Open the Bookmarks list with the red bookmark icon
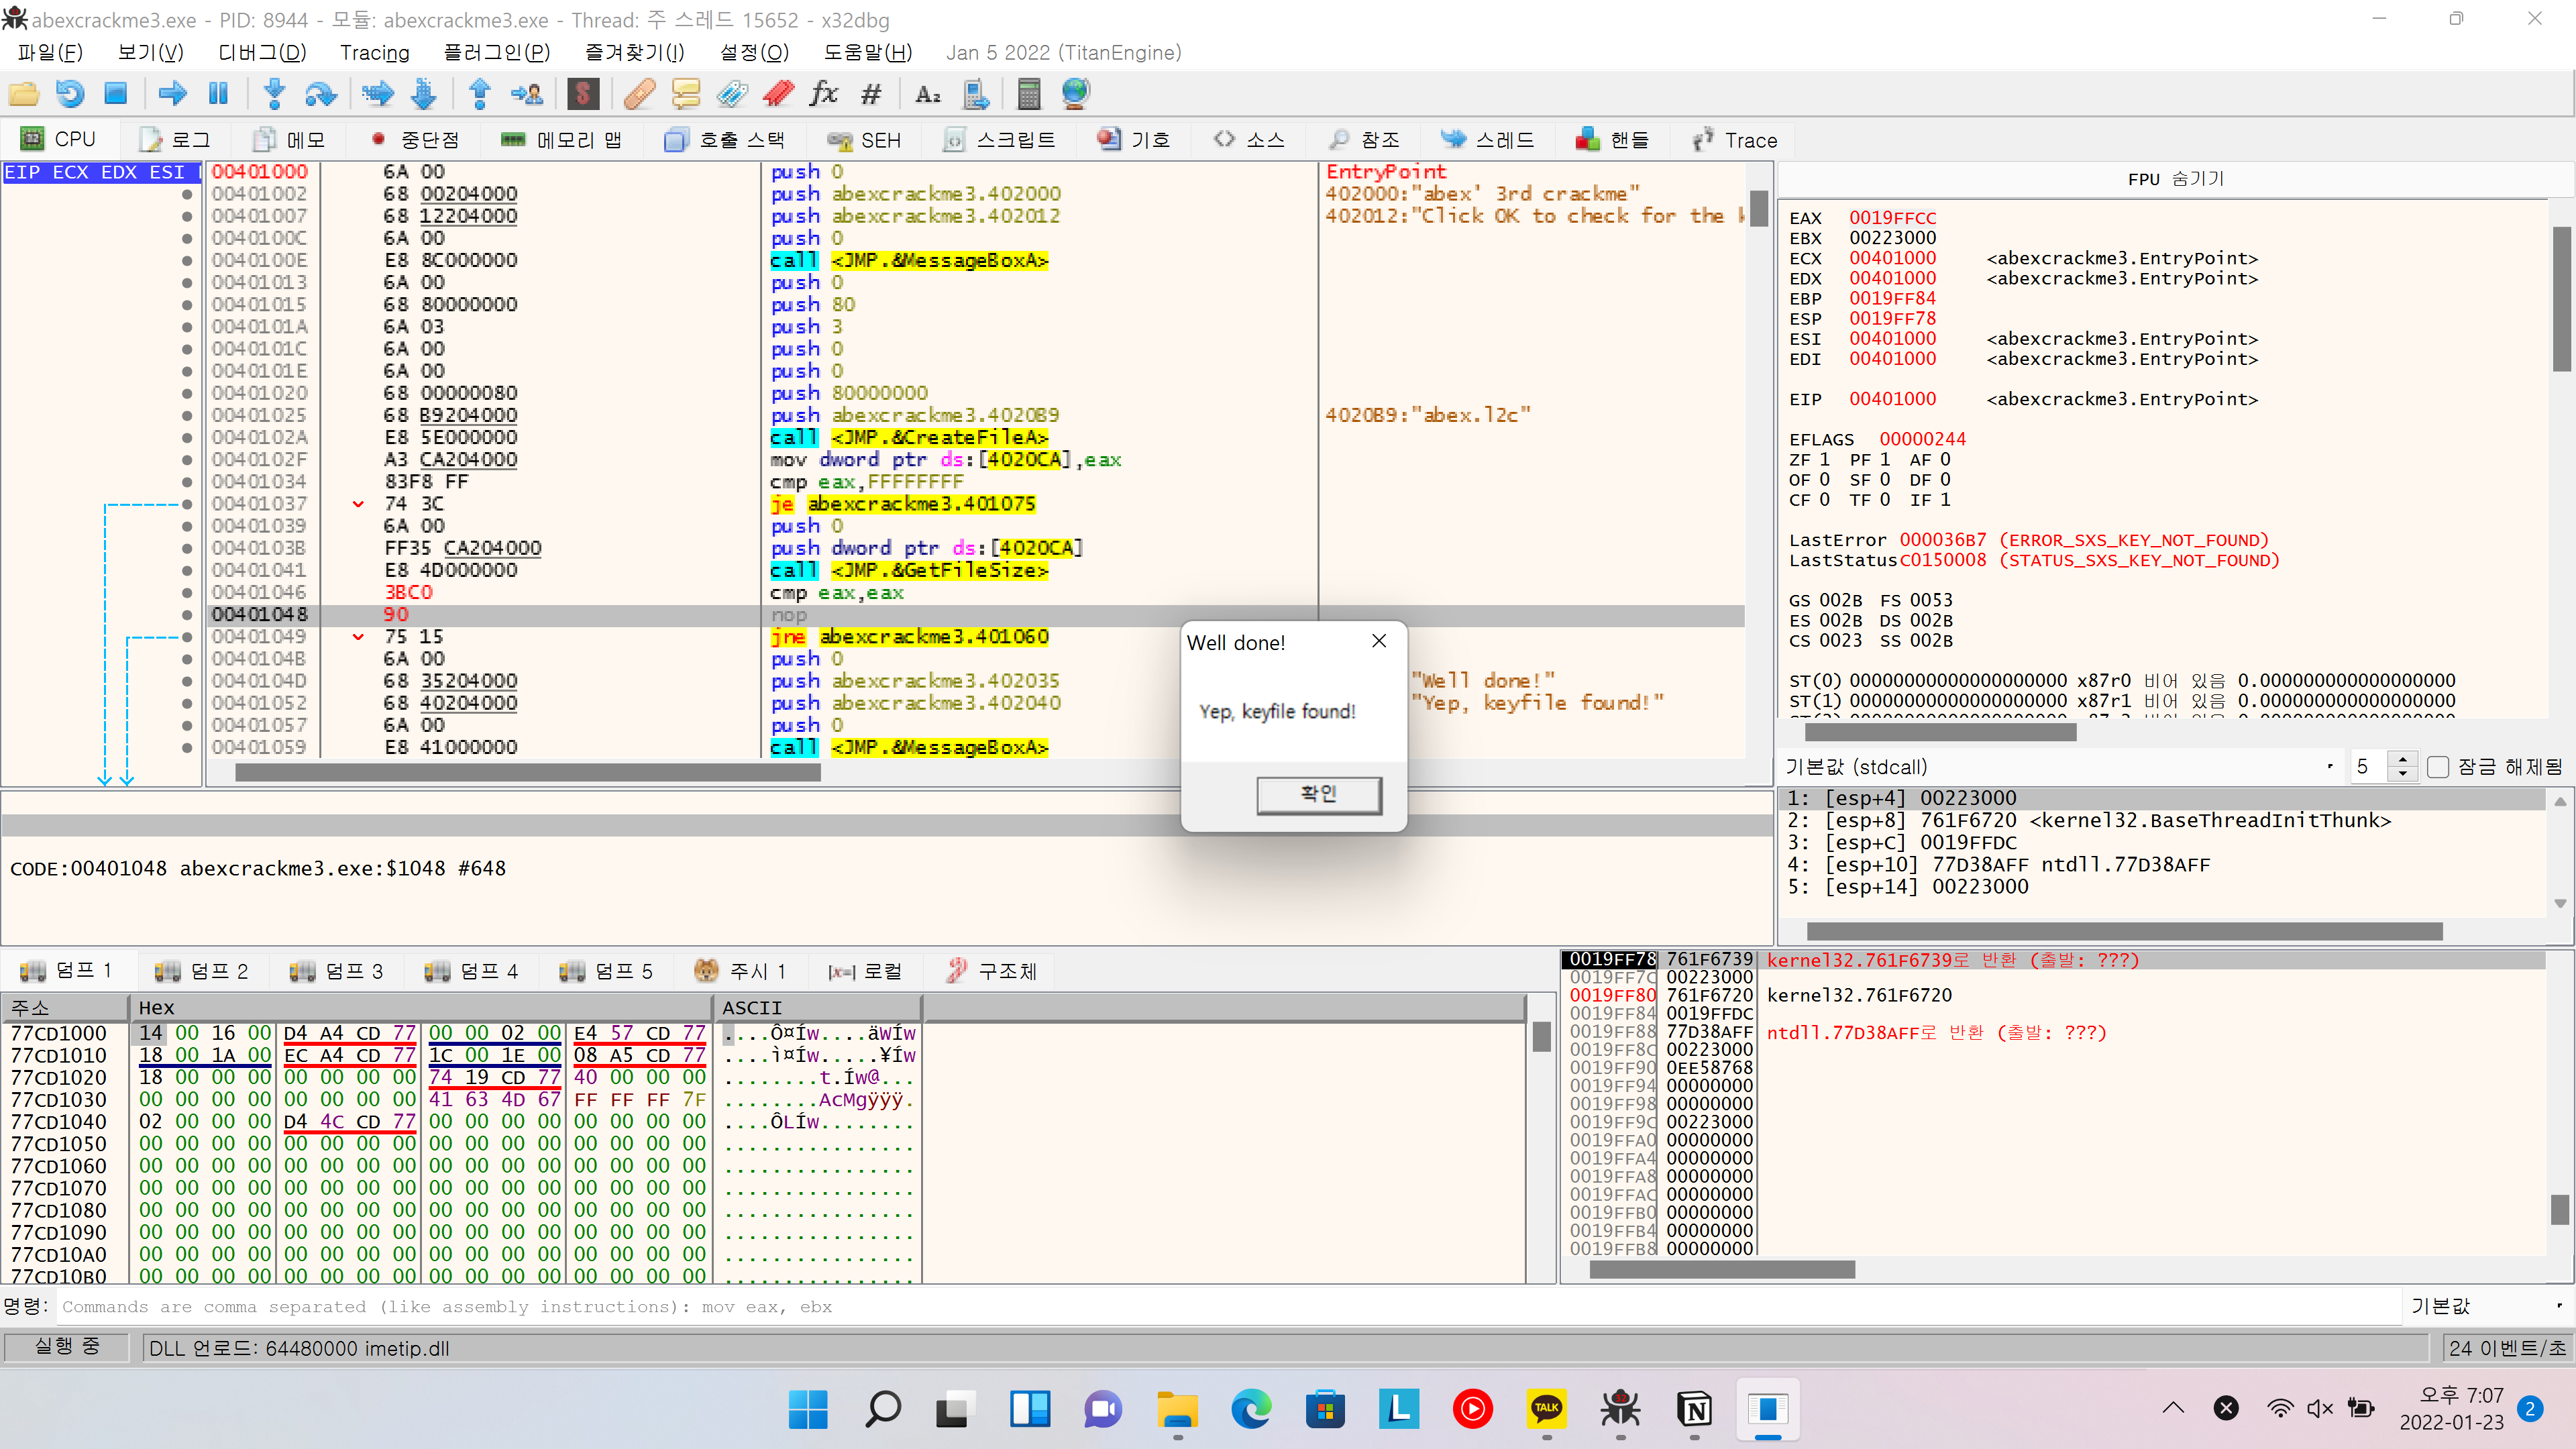This screenshot has height=1449, width=2576. click(x=778, y=94)
